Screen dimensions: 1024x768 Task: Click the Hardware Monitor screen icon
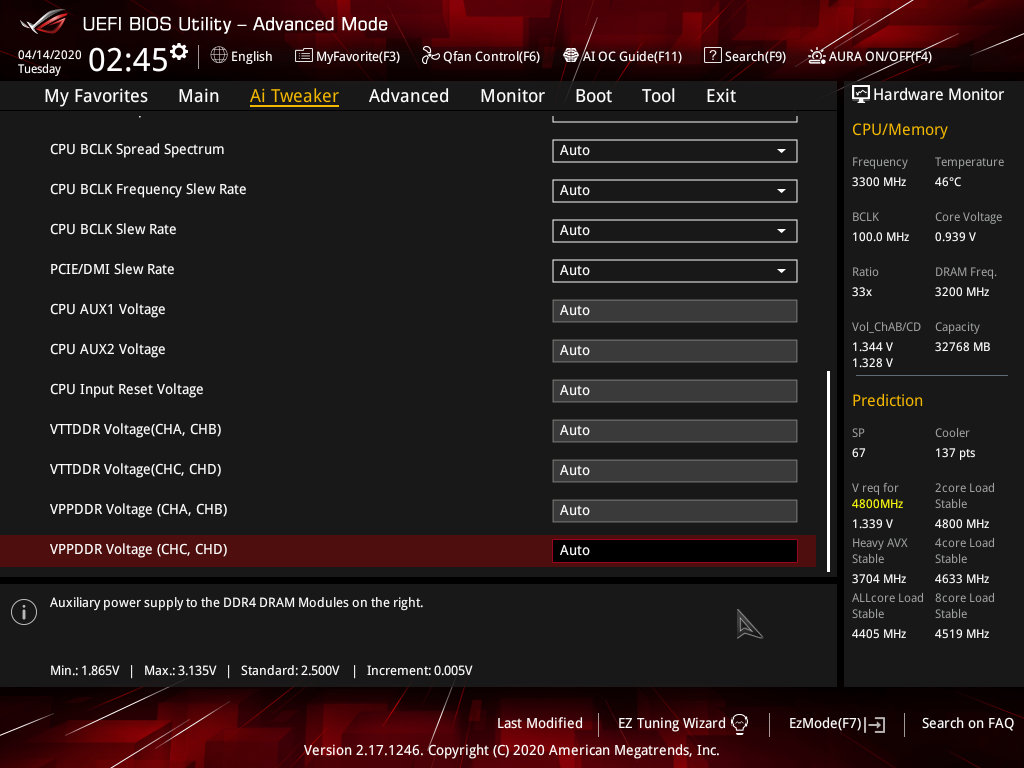(x=861, y=94)
